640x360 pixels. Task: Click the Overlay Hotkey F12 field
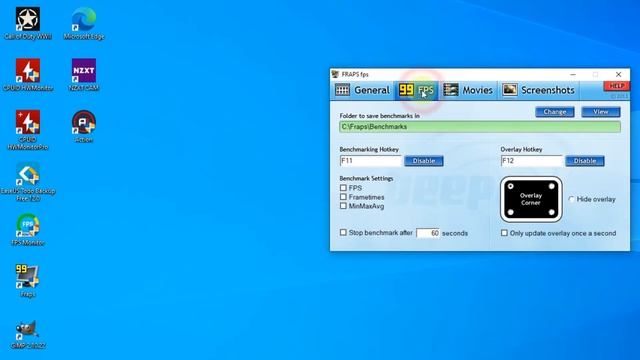[x=532, y=161]
